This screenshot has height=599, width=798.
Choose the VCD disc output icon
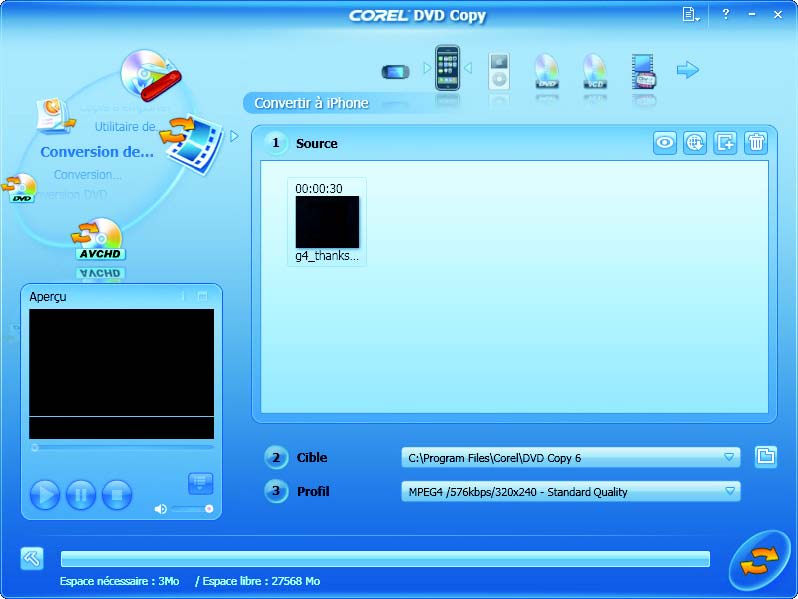[x=594, y=71]
